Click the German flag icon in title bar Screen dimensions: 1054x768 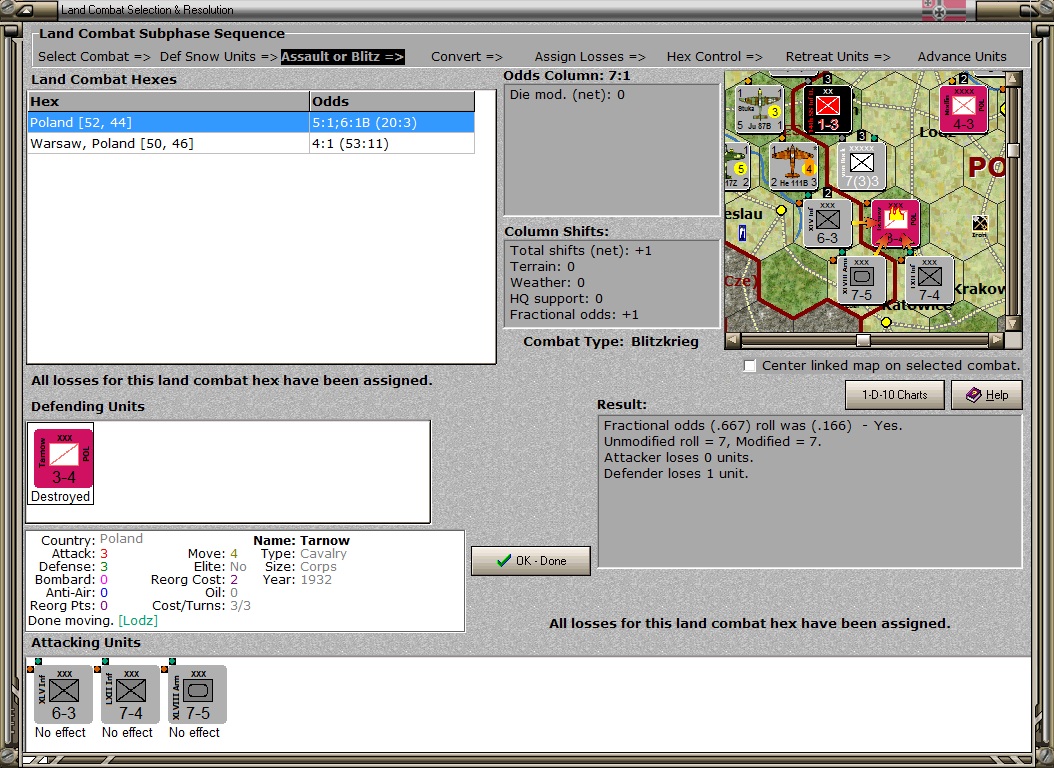[x=944, y=10]
